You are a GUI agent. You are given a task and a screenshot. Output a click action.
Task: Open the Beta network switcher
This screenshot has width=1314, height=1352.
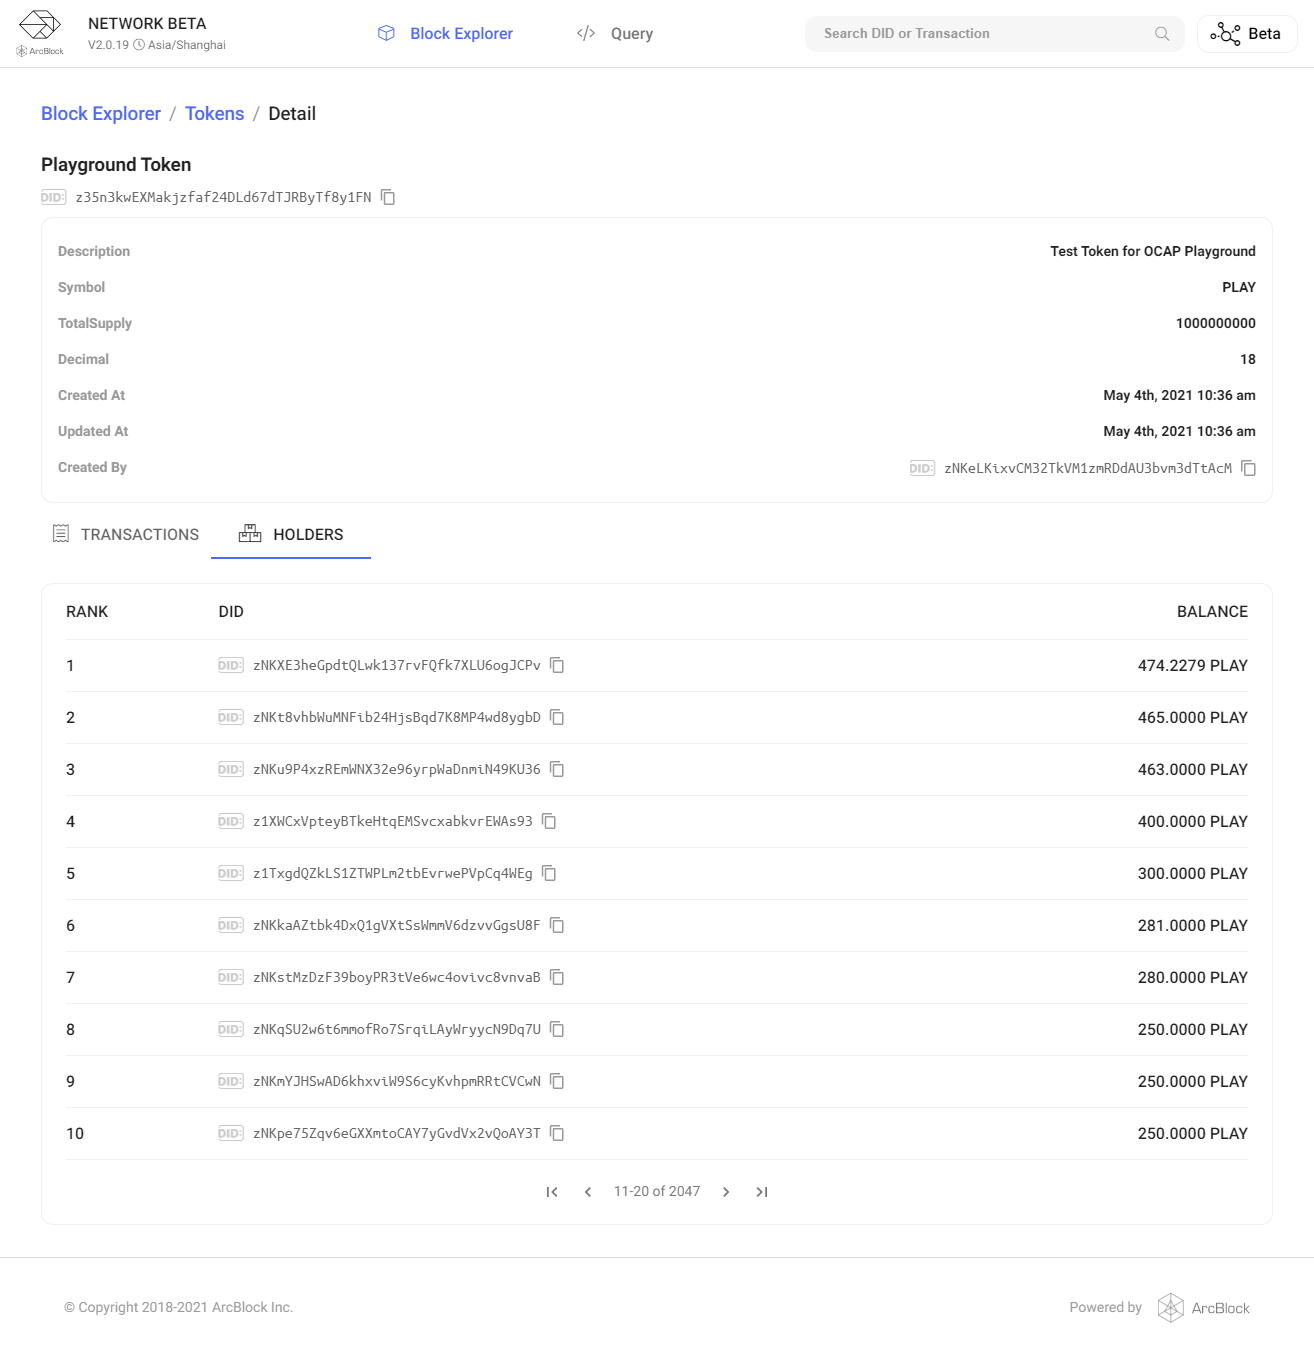[1246, 34]
